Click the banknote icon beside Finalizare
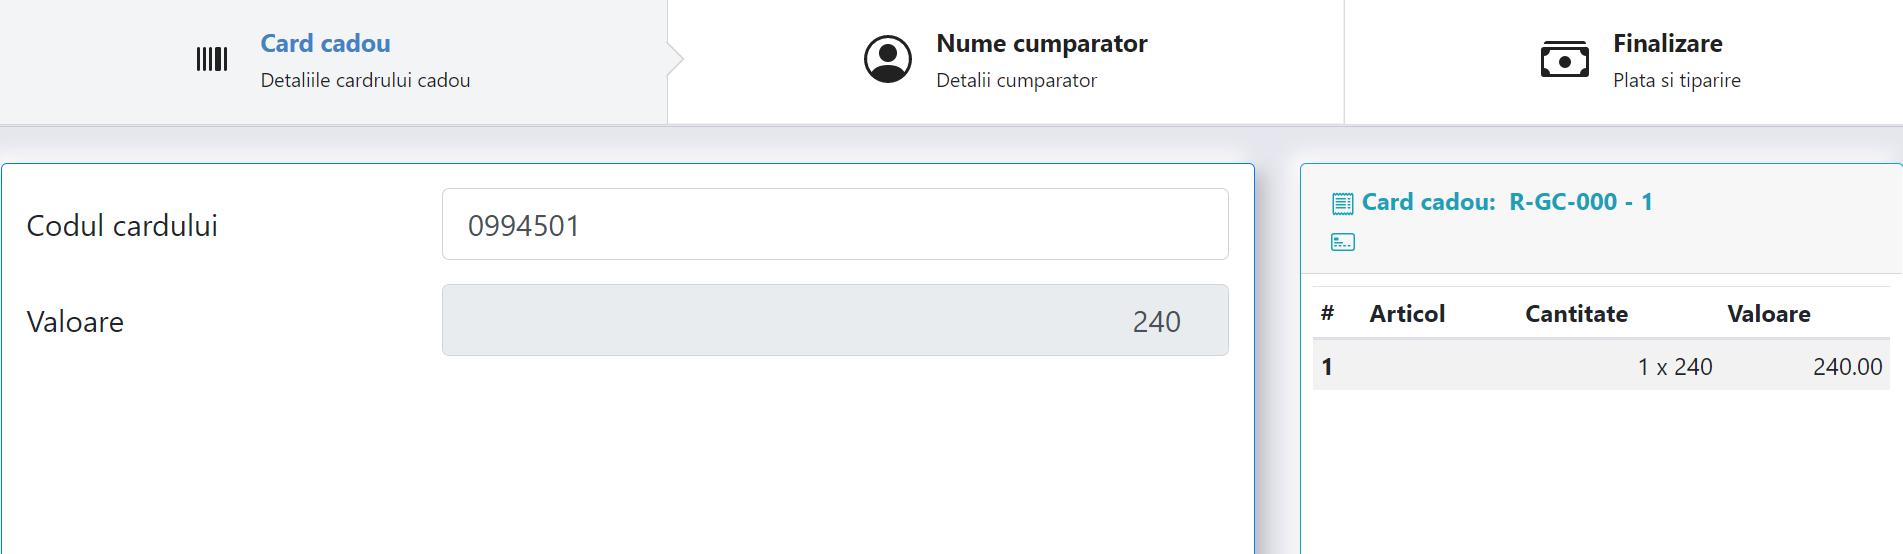The height and width of the screenshot is (554, 1903). click(1565, 60)
